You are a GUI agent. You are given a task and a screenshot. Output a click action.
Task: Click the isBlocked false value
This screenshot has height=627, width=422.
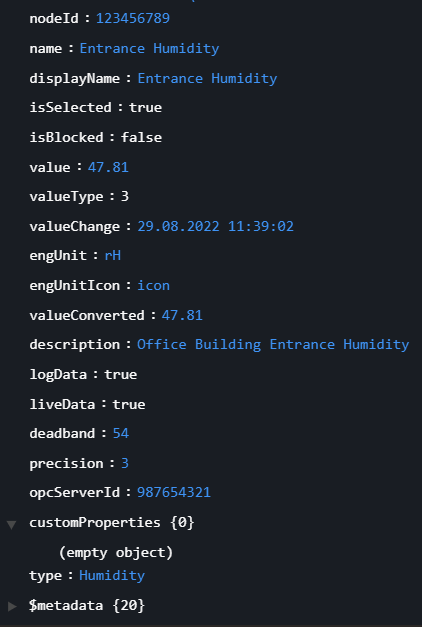141,137
